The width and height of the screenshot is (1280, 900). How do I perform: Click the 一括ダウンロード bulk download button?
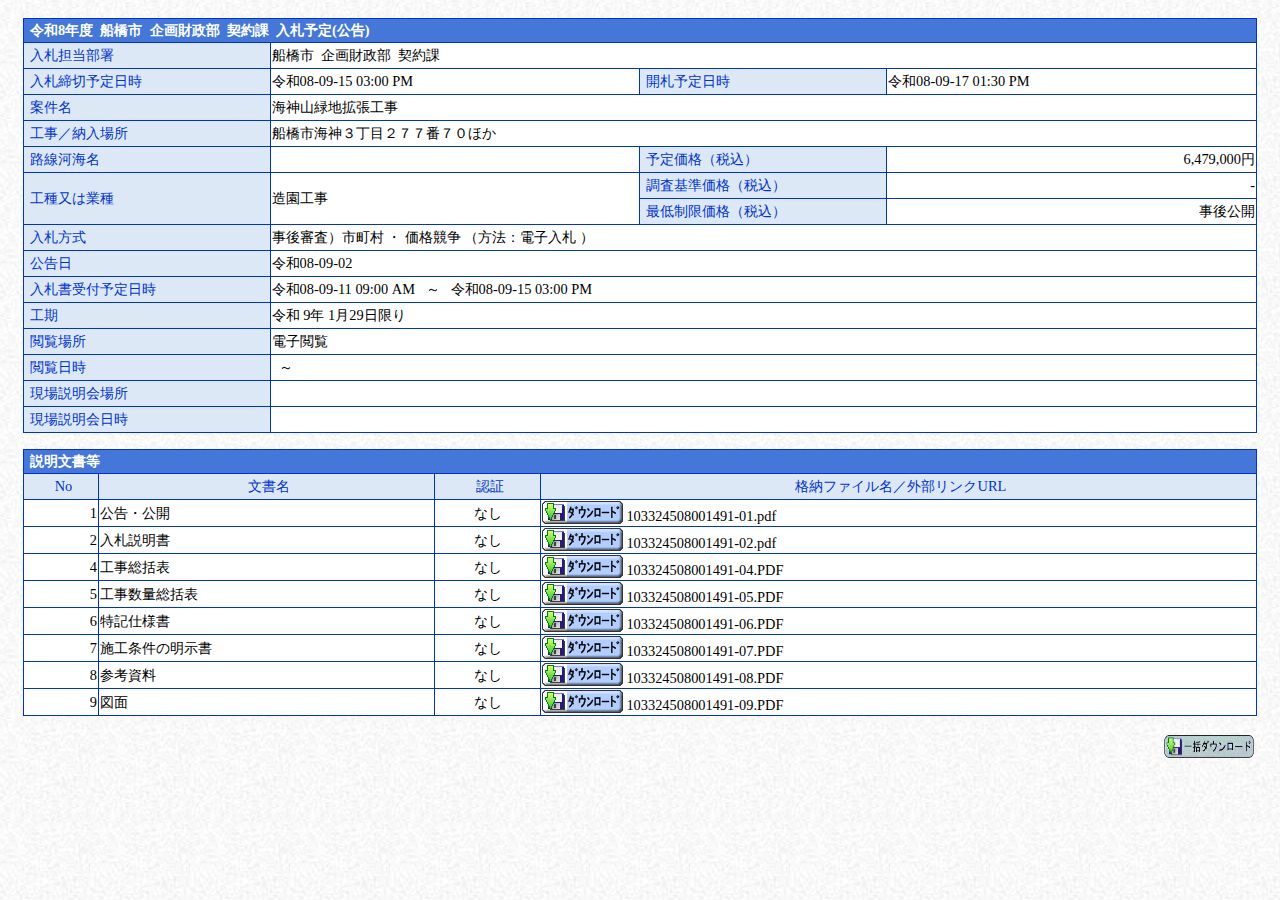tap(1208, 747)
